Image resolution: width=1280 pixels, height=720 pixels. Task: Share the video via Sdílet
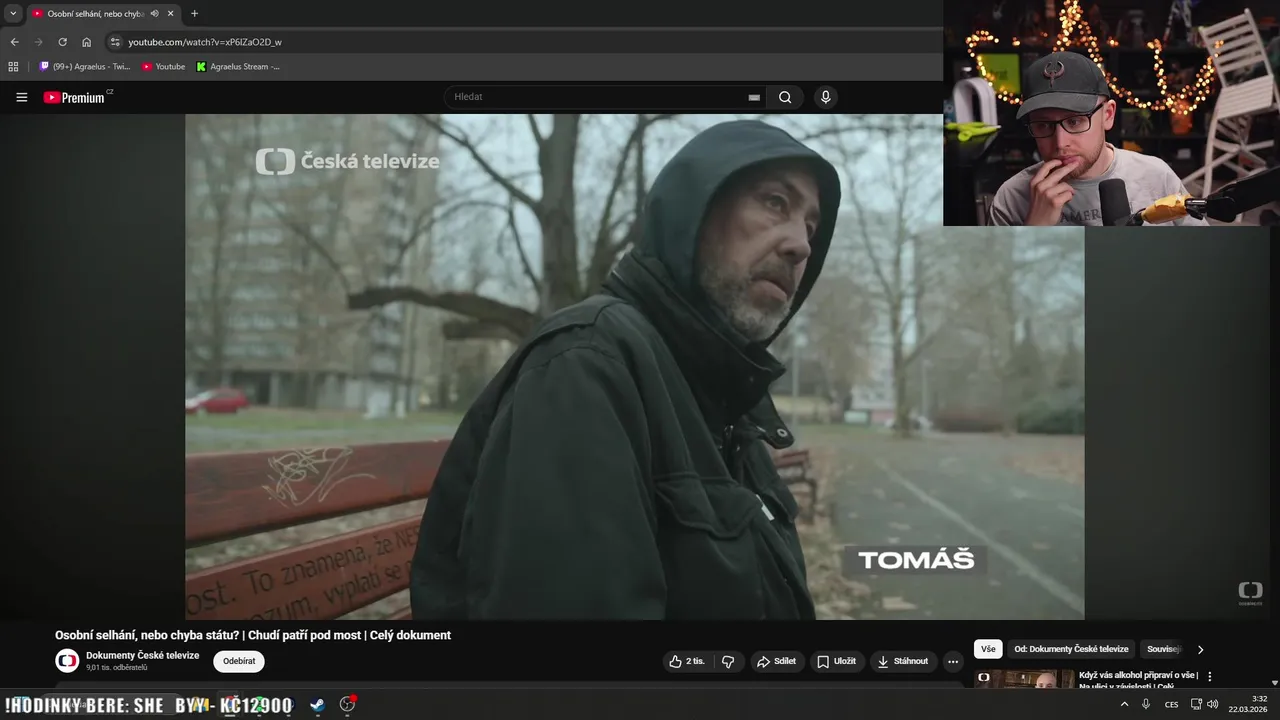[776, 661]
